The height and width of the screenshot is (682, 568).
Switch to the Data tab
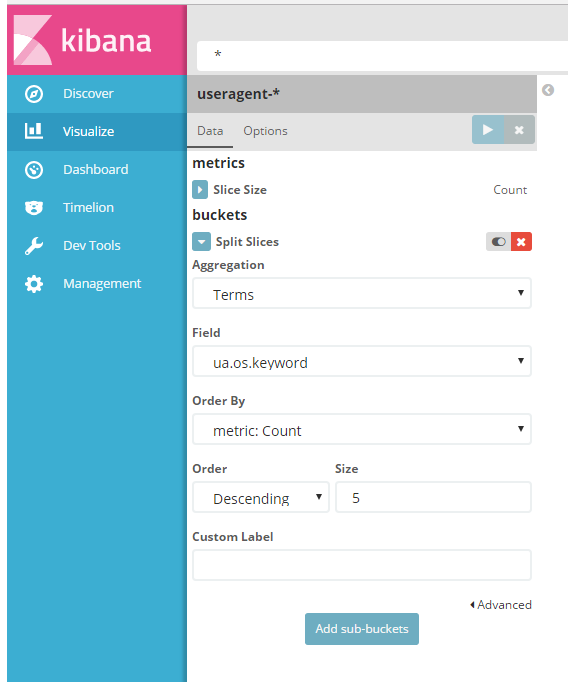pos(210,131)
